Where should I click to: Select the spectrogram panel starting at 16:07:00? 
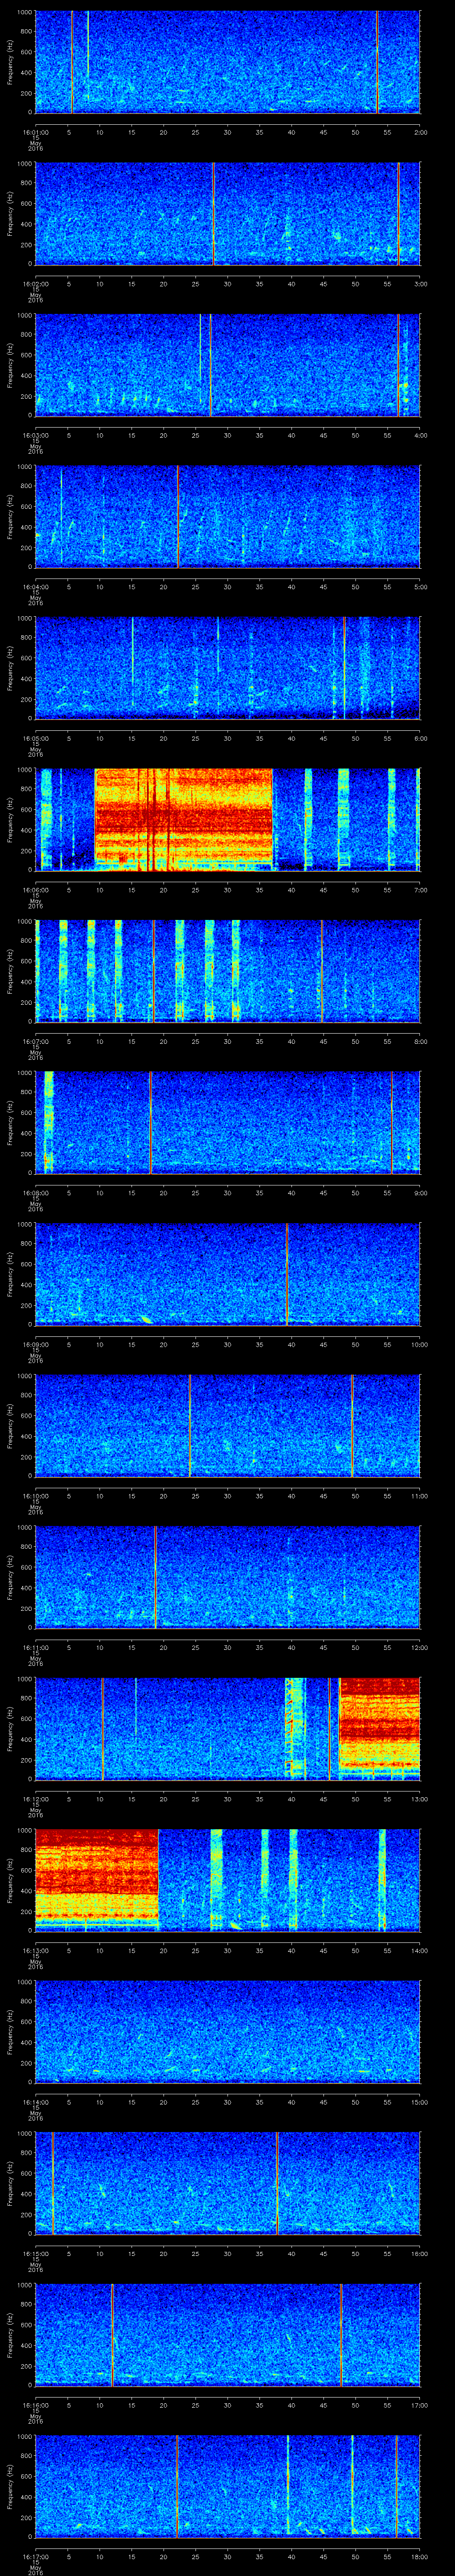point(227,971)
